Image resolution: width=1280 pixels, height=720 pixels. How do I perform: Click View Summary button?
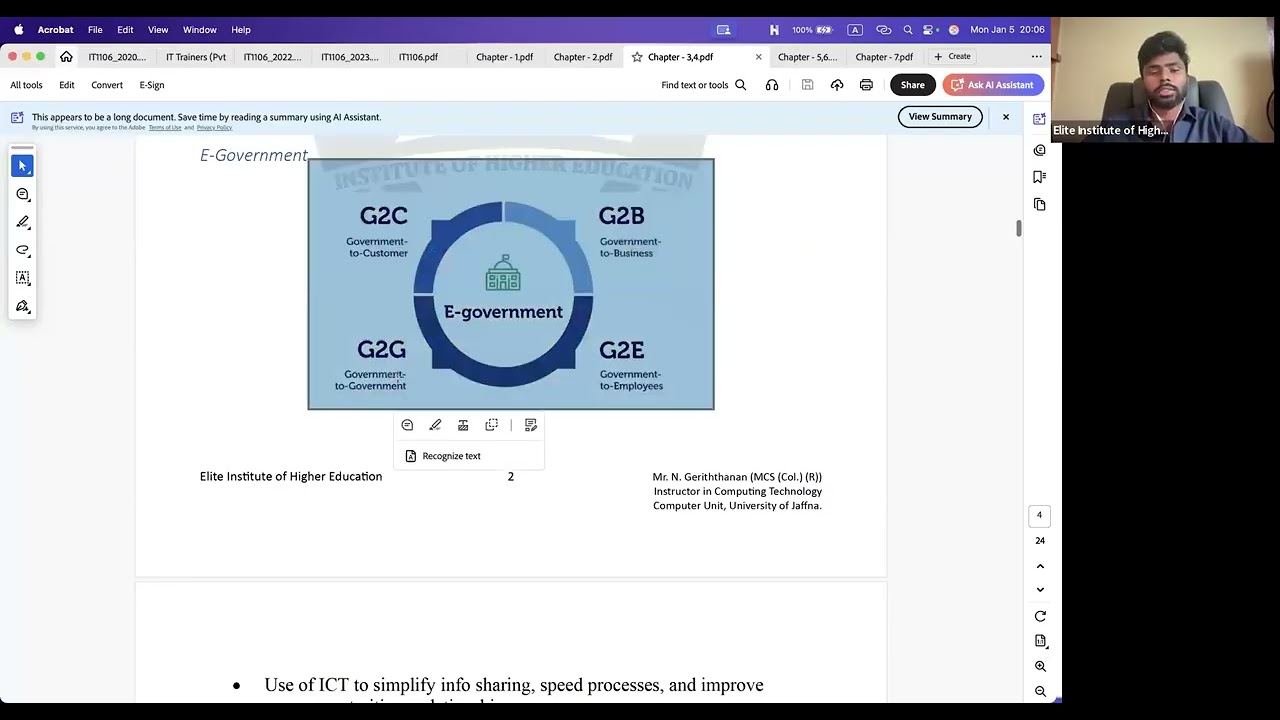940,117
